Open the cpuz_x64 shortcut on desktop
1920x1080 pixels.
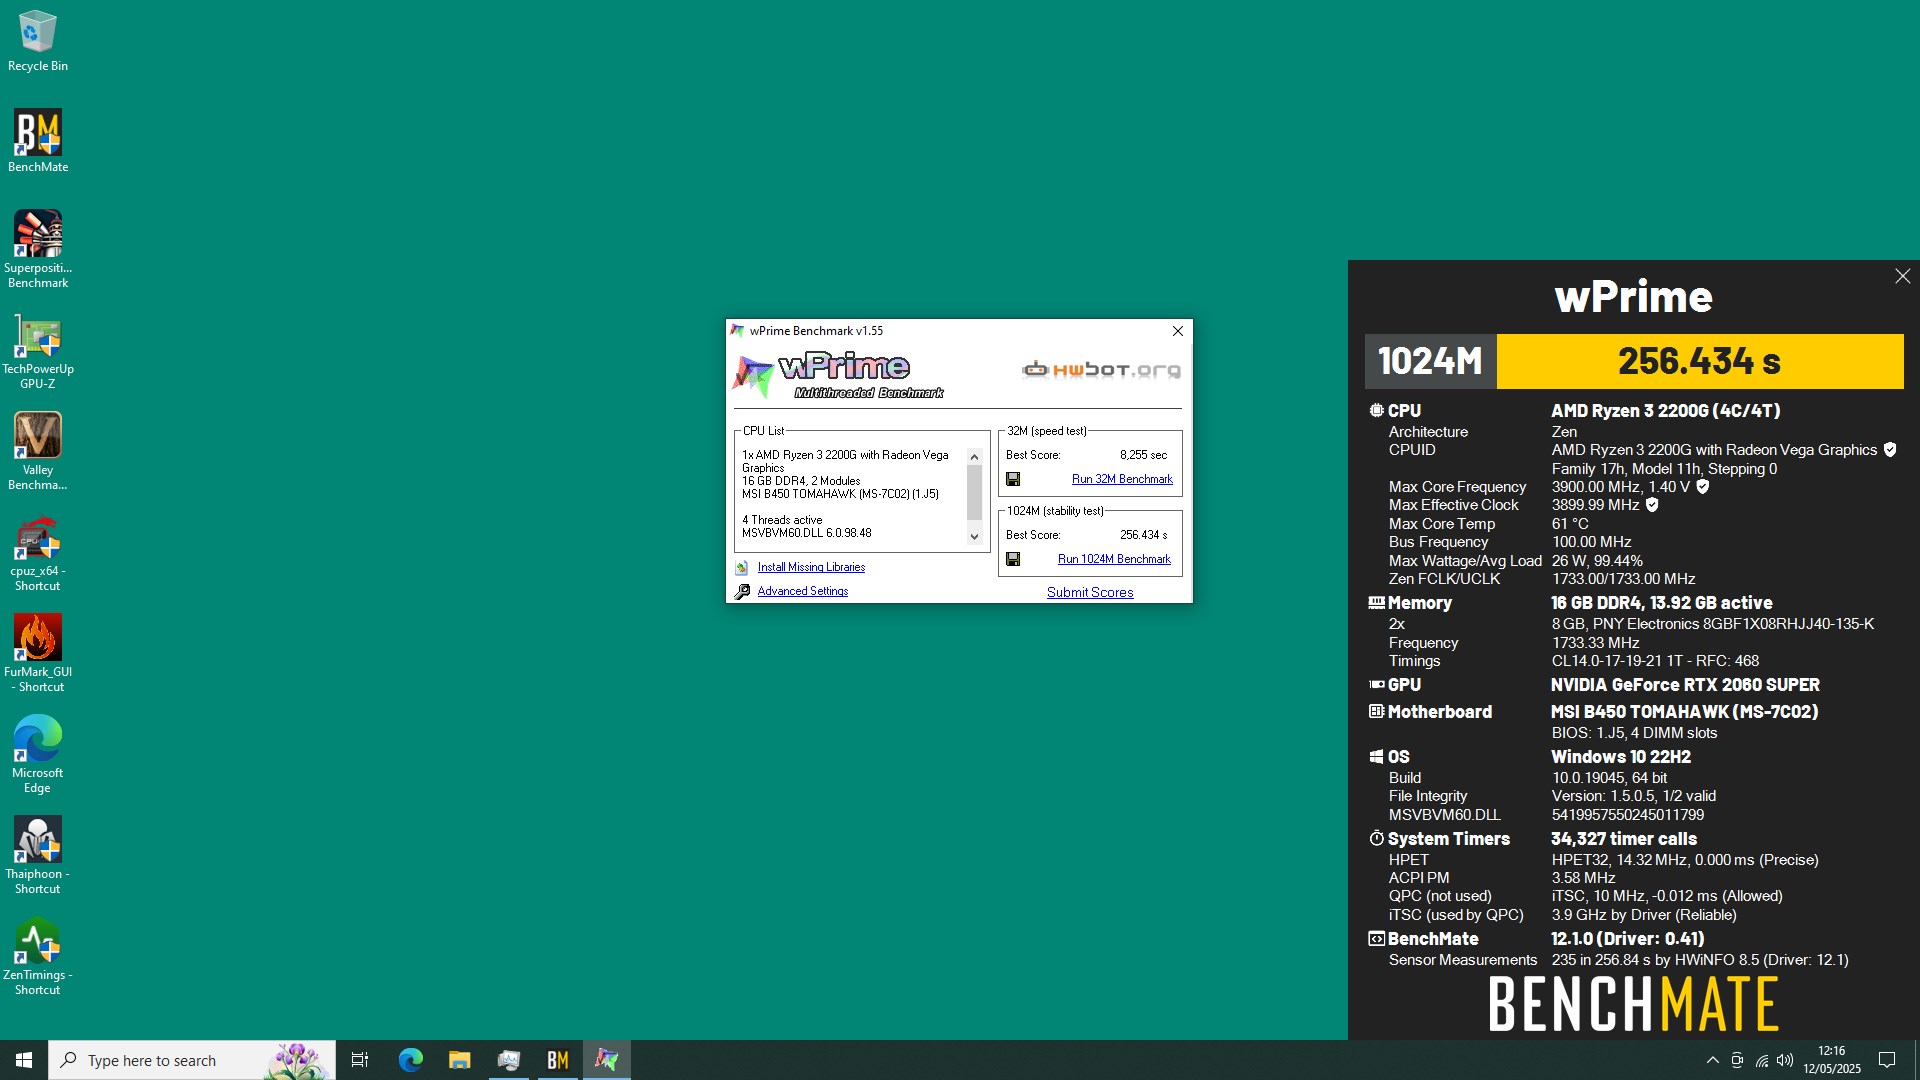tap(38, 553)
